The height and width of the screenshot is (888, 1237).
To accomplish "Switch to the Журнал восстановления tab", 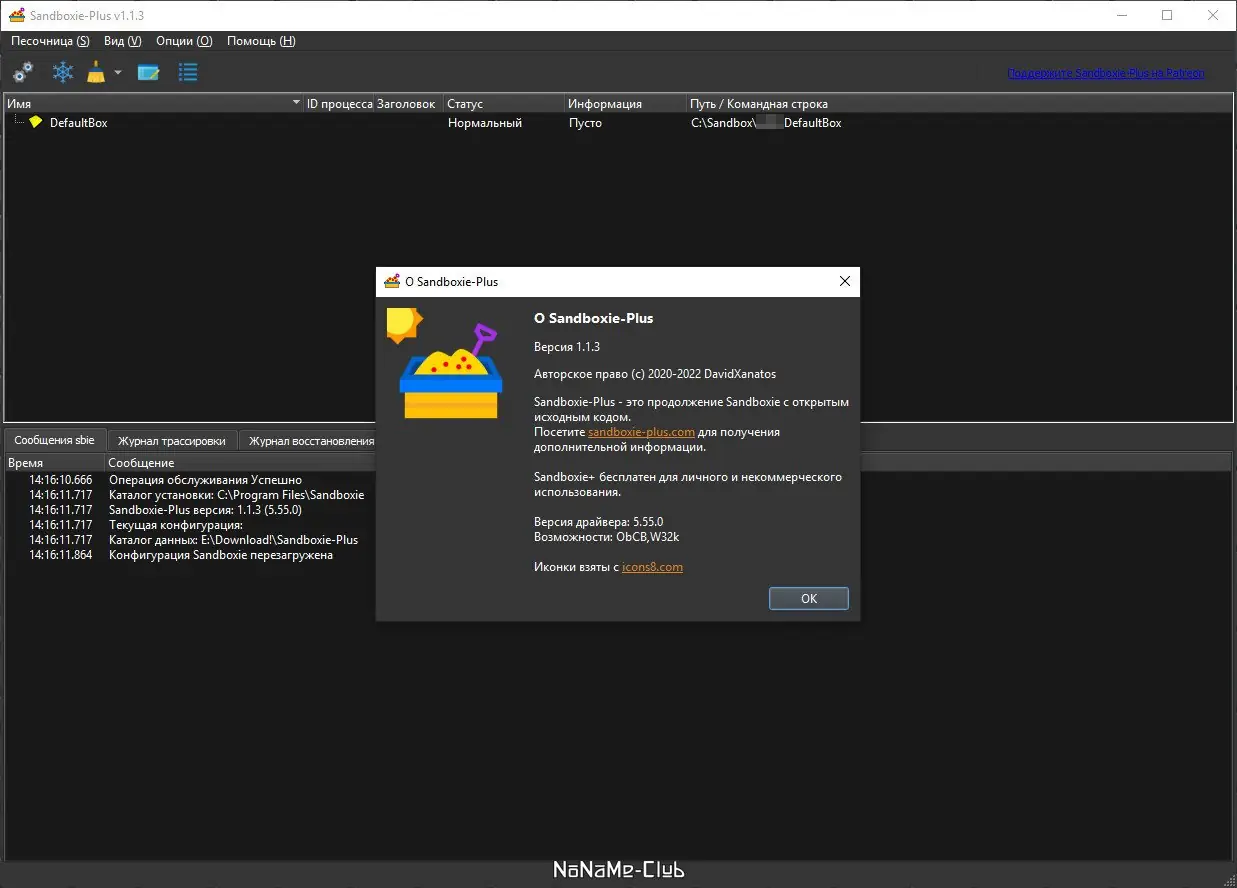I will click(x=308, y=441).
